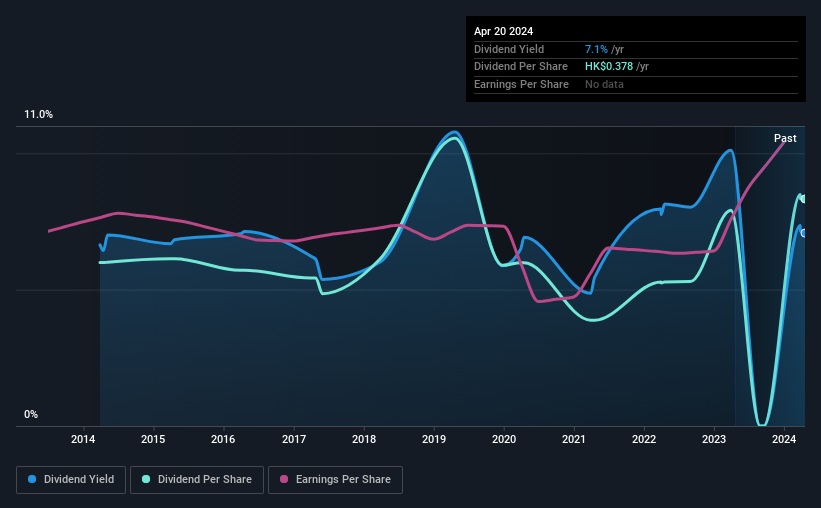Screen dimensions: 821x508
Task: Click the Apr 20 2024 tooltip date
Action: click(x=503, y=31)
